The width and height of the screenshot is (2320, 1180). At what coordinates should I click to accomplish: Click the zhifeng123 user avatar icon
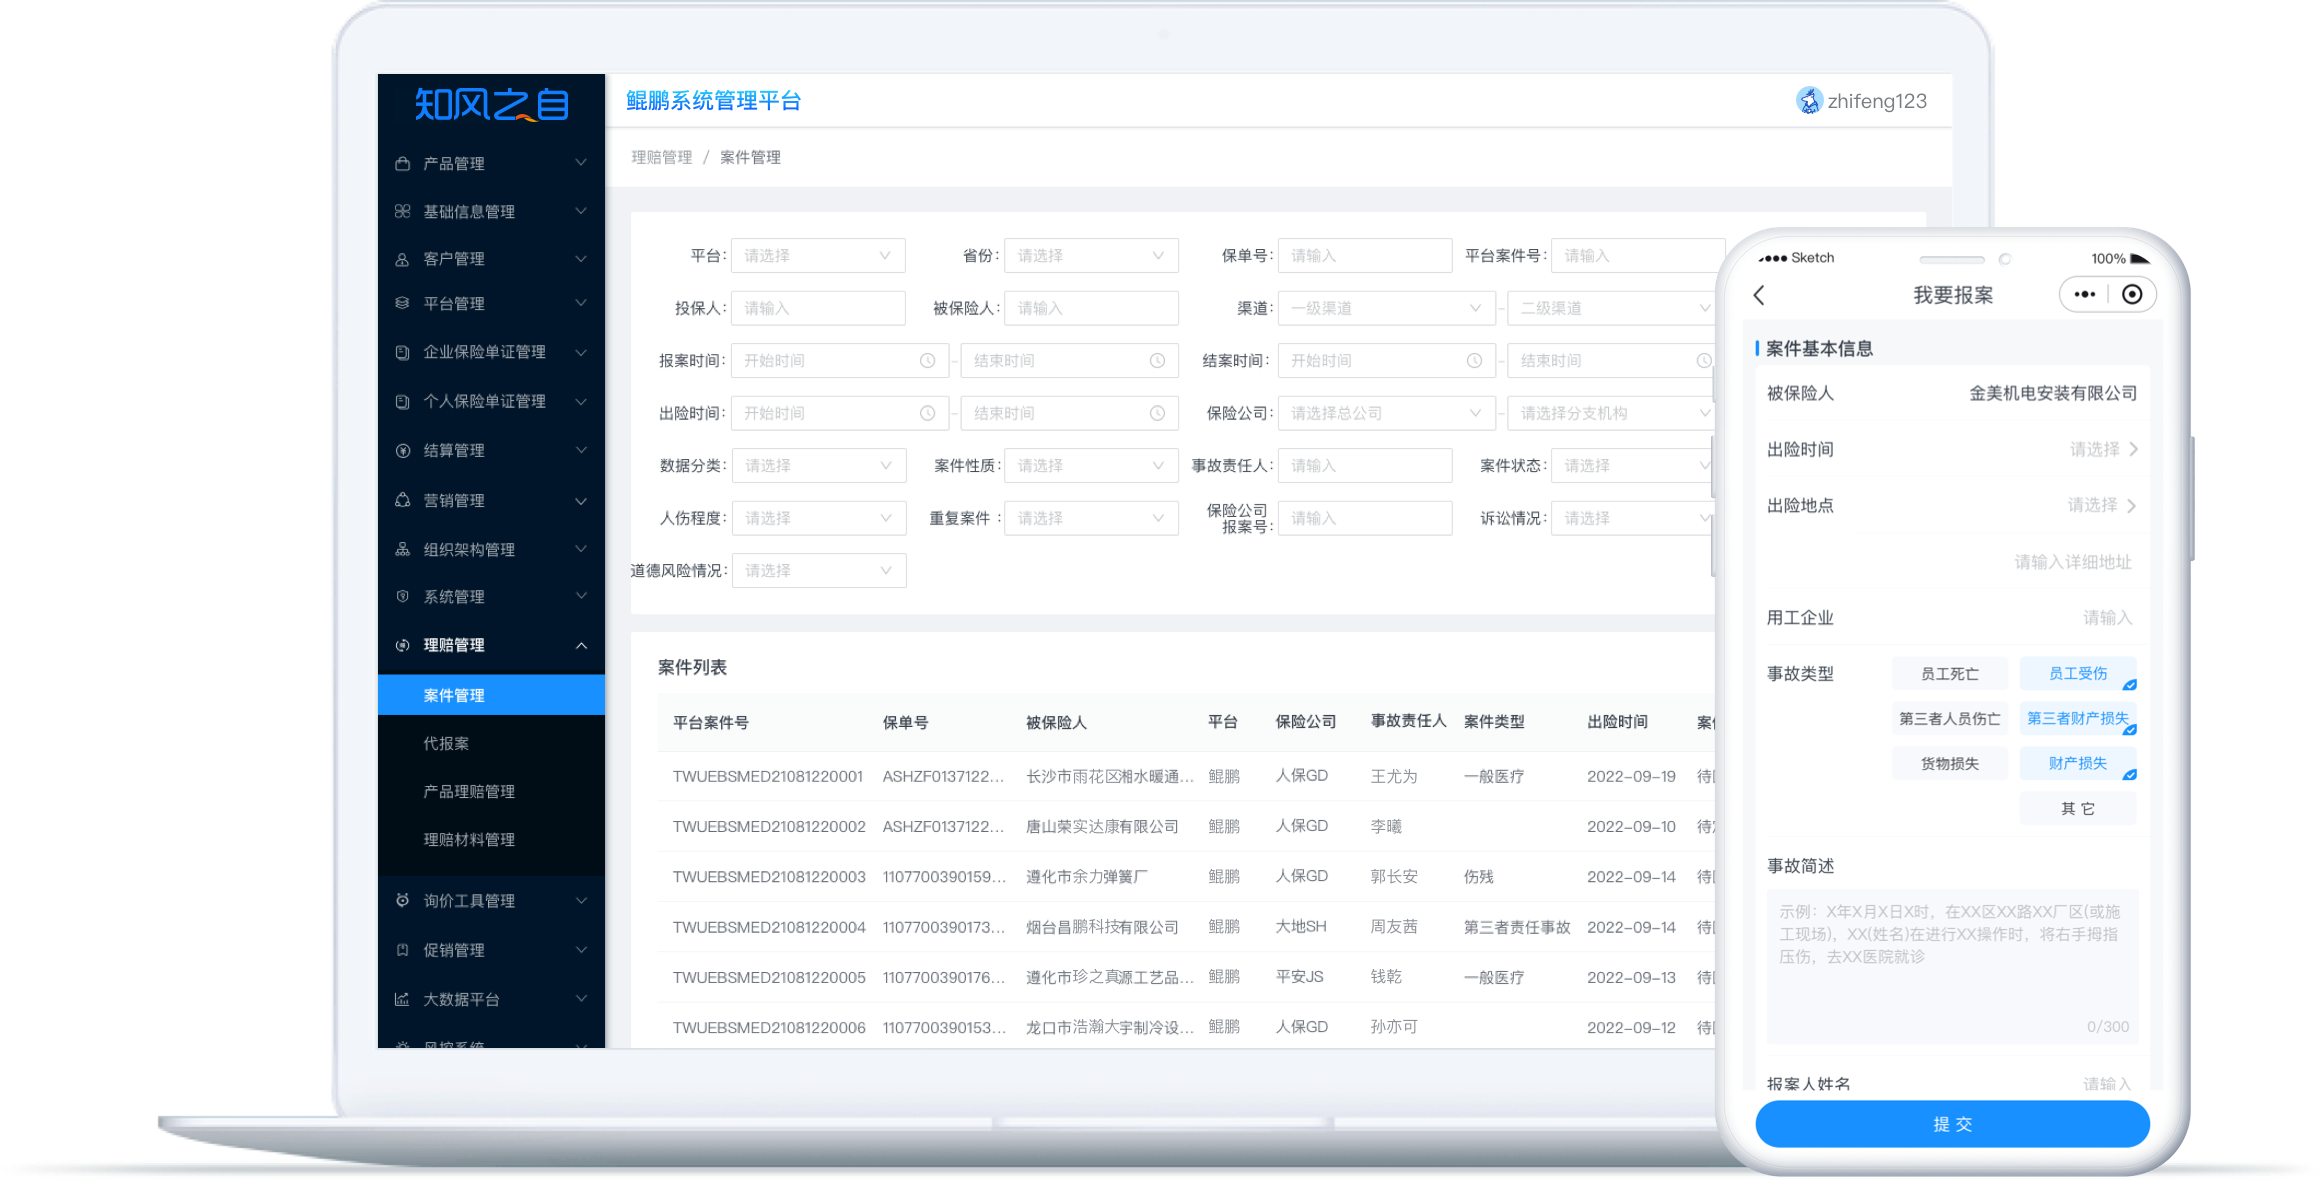pos(1809,101)
